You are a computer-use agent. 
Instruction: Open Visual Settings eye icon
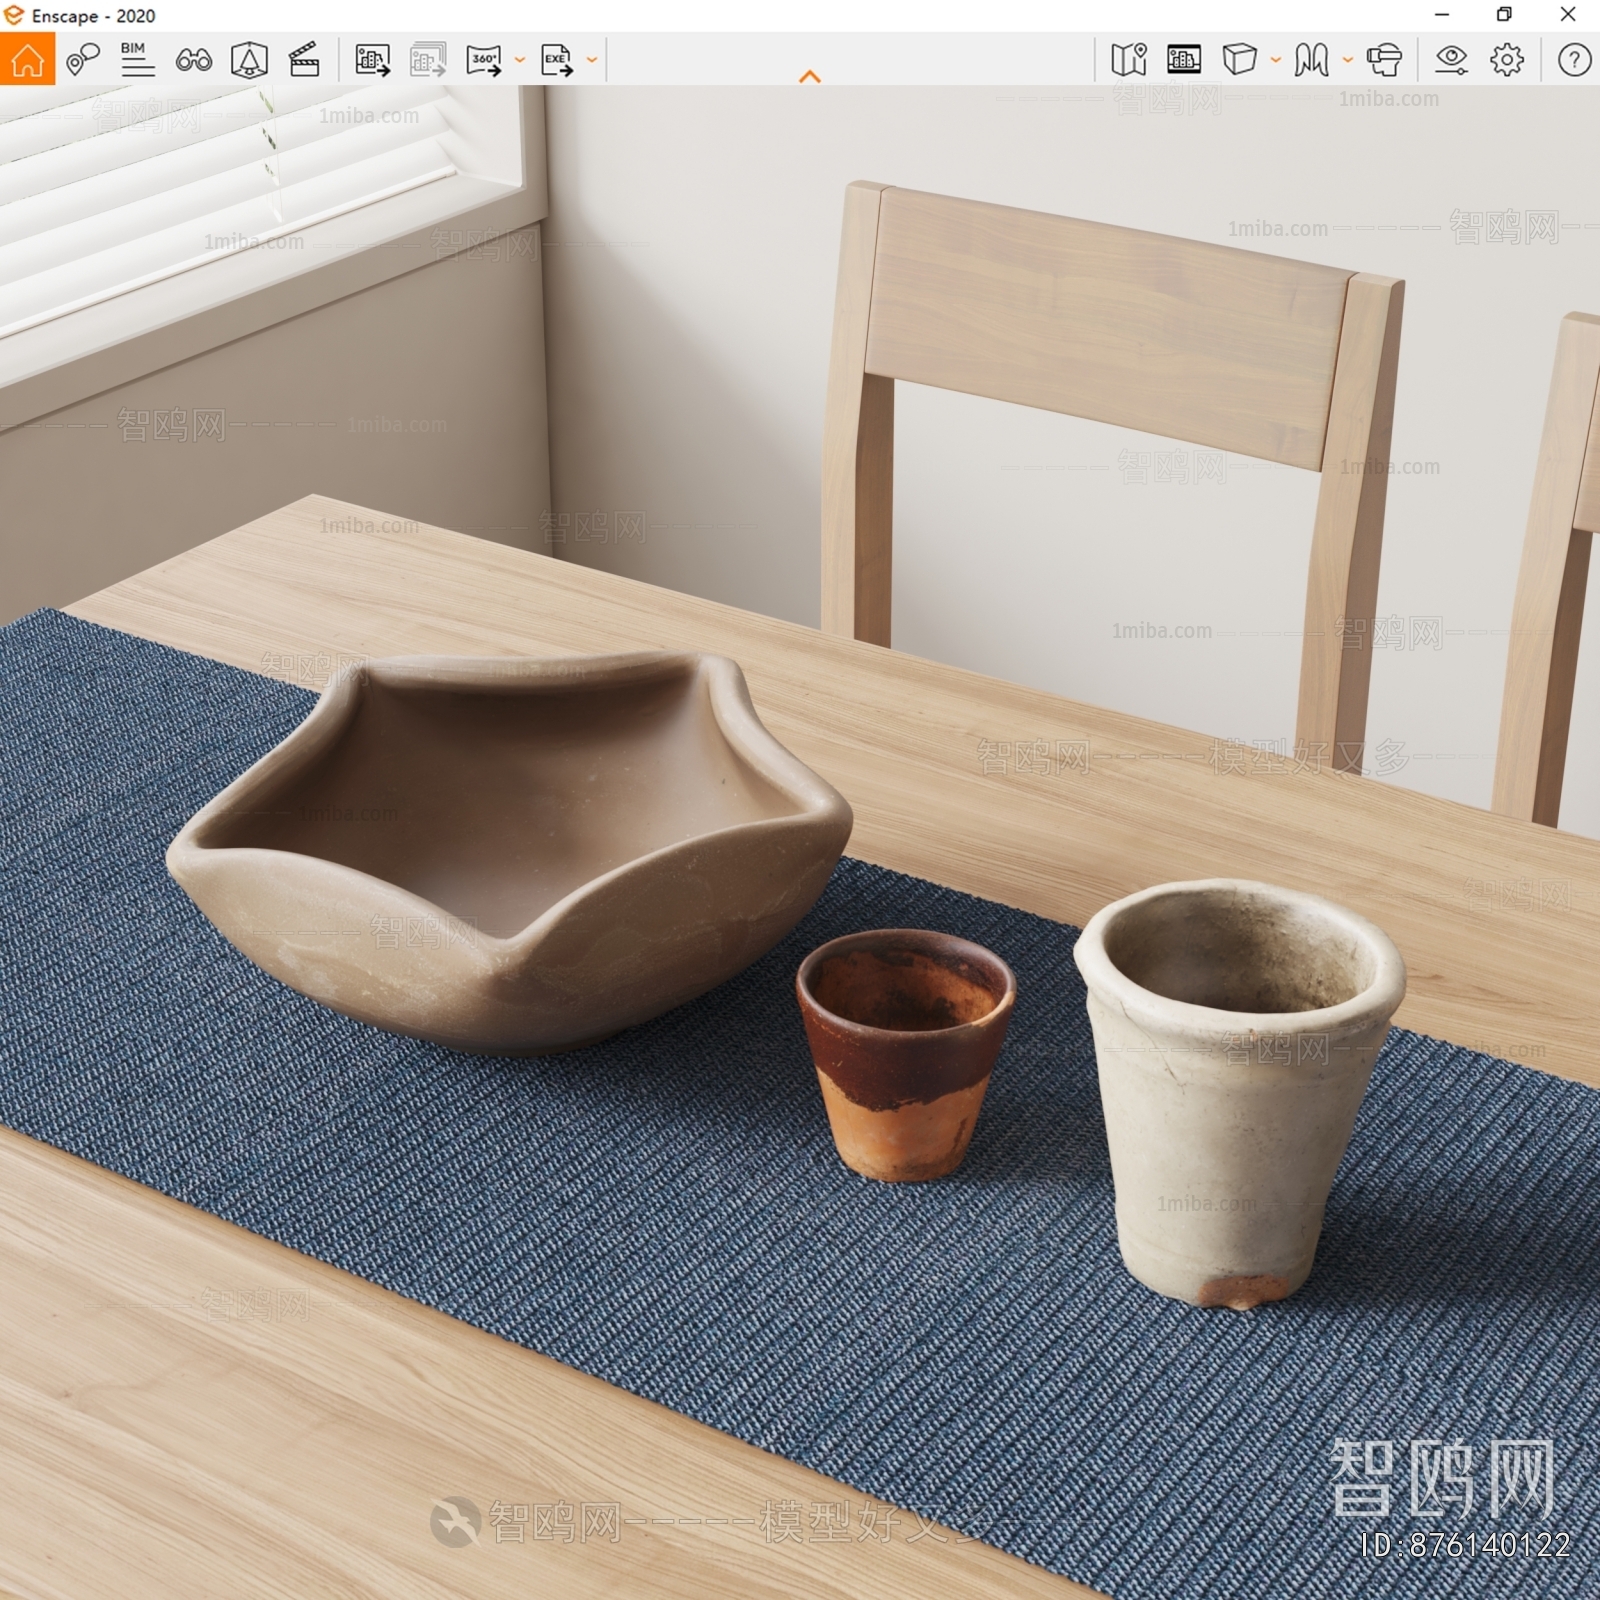[x=1451, y=60]
